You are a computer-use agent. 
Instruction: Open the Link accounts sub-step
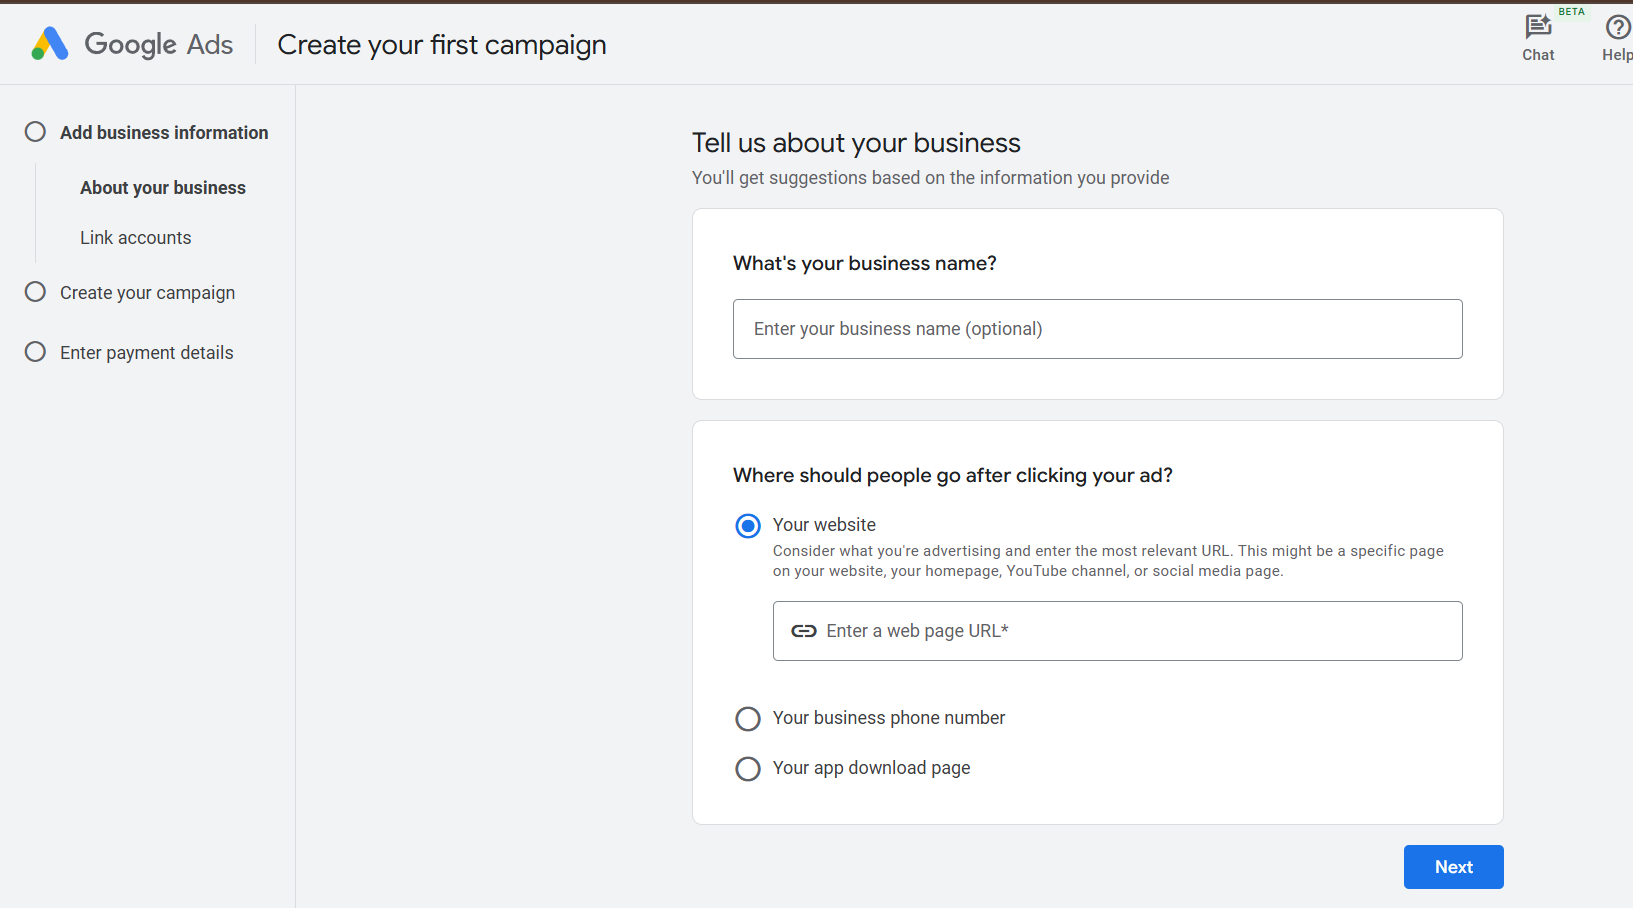pos(136,238)
